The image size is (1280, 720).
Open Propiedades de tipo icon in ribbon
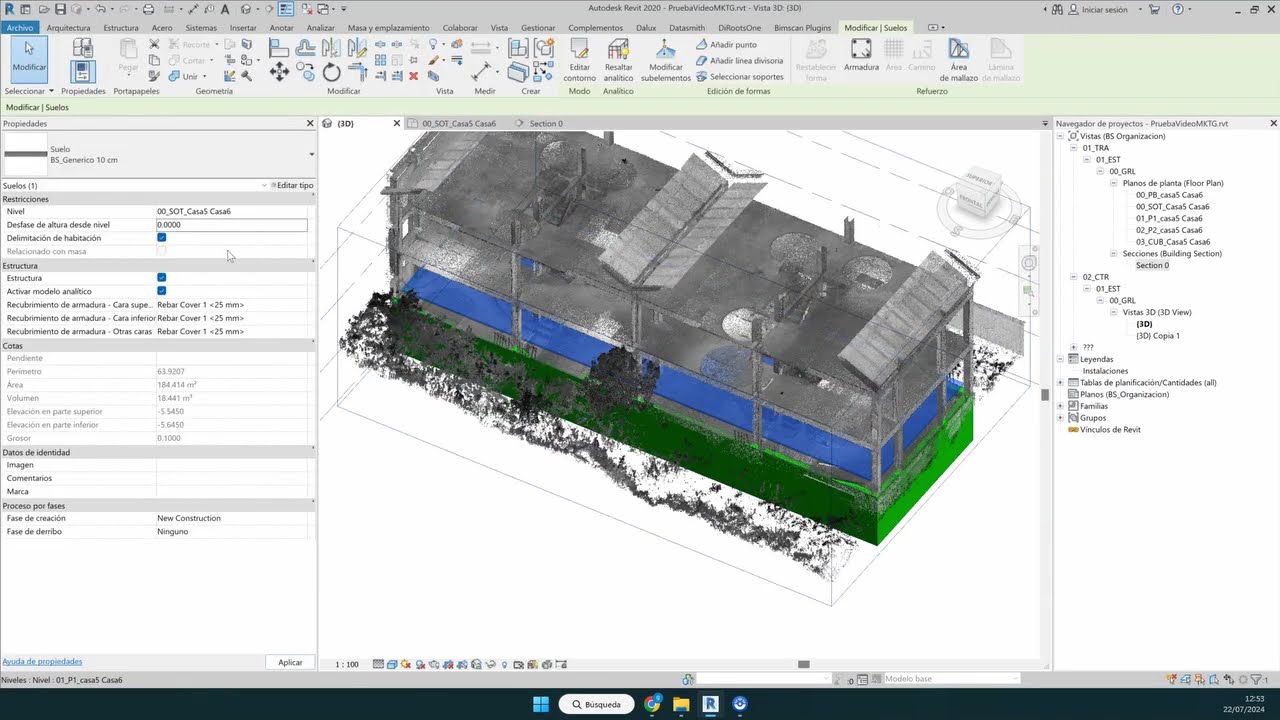click(x=83, y=48)
